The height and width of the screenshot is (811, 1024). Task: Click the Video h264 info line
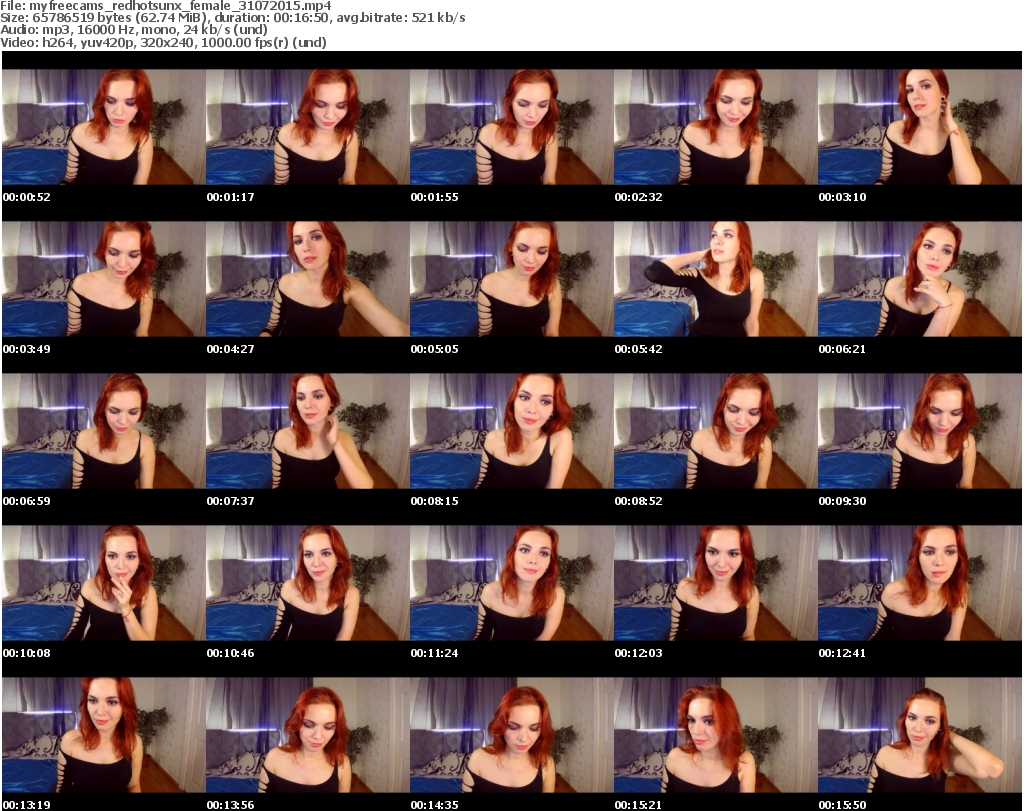[163, 42]
